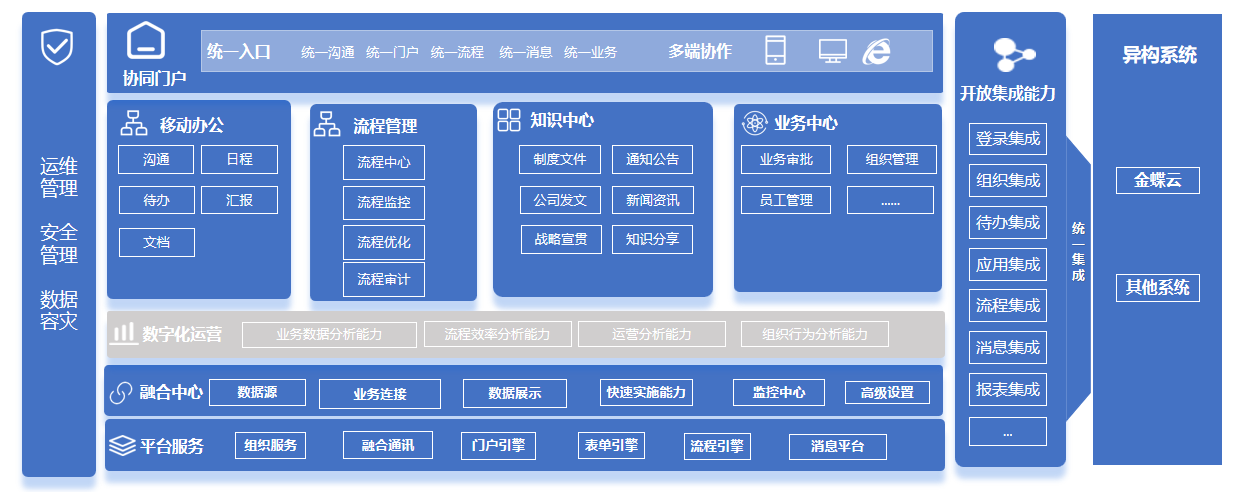This screenshot has width=1240, height=492.
Task: Click the 数字化运营 bar chart icon
Action: coord(123,333)
